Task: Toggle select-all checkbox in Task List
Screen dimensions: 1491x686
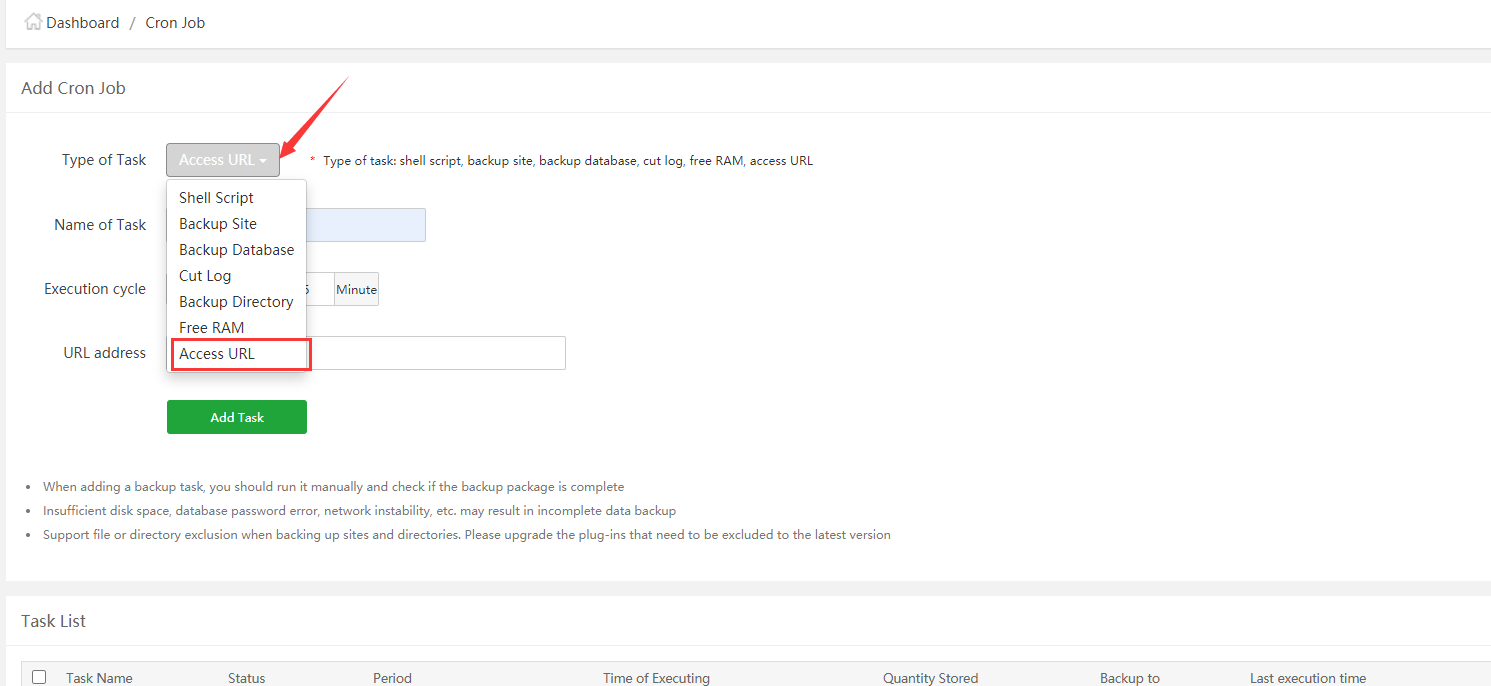Action: pyautogui.click(x=39, y=677)
